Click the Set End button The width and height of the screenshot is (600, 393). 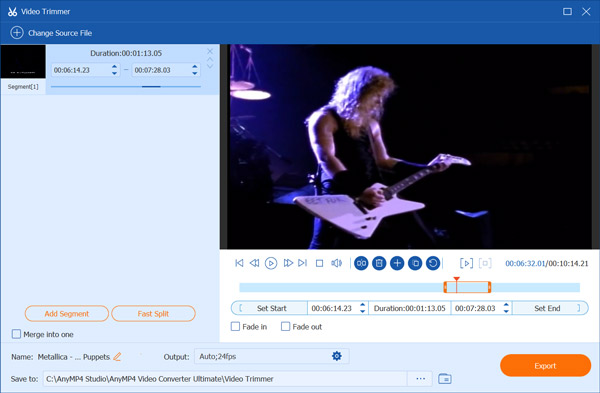[550, 308]
